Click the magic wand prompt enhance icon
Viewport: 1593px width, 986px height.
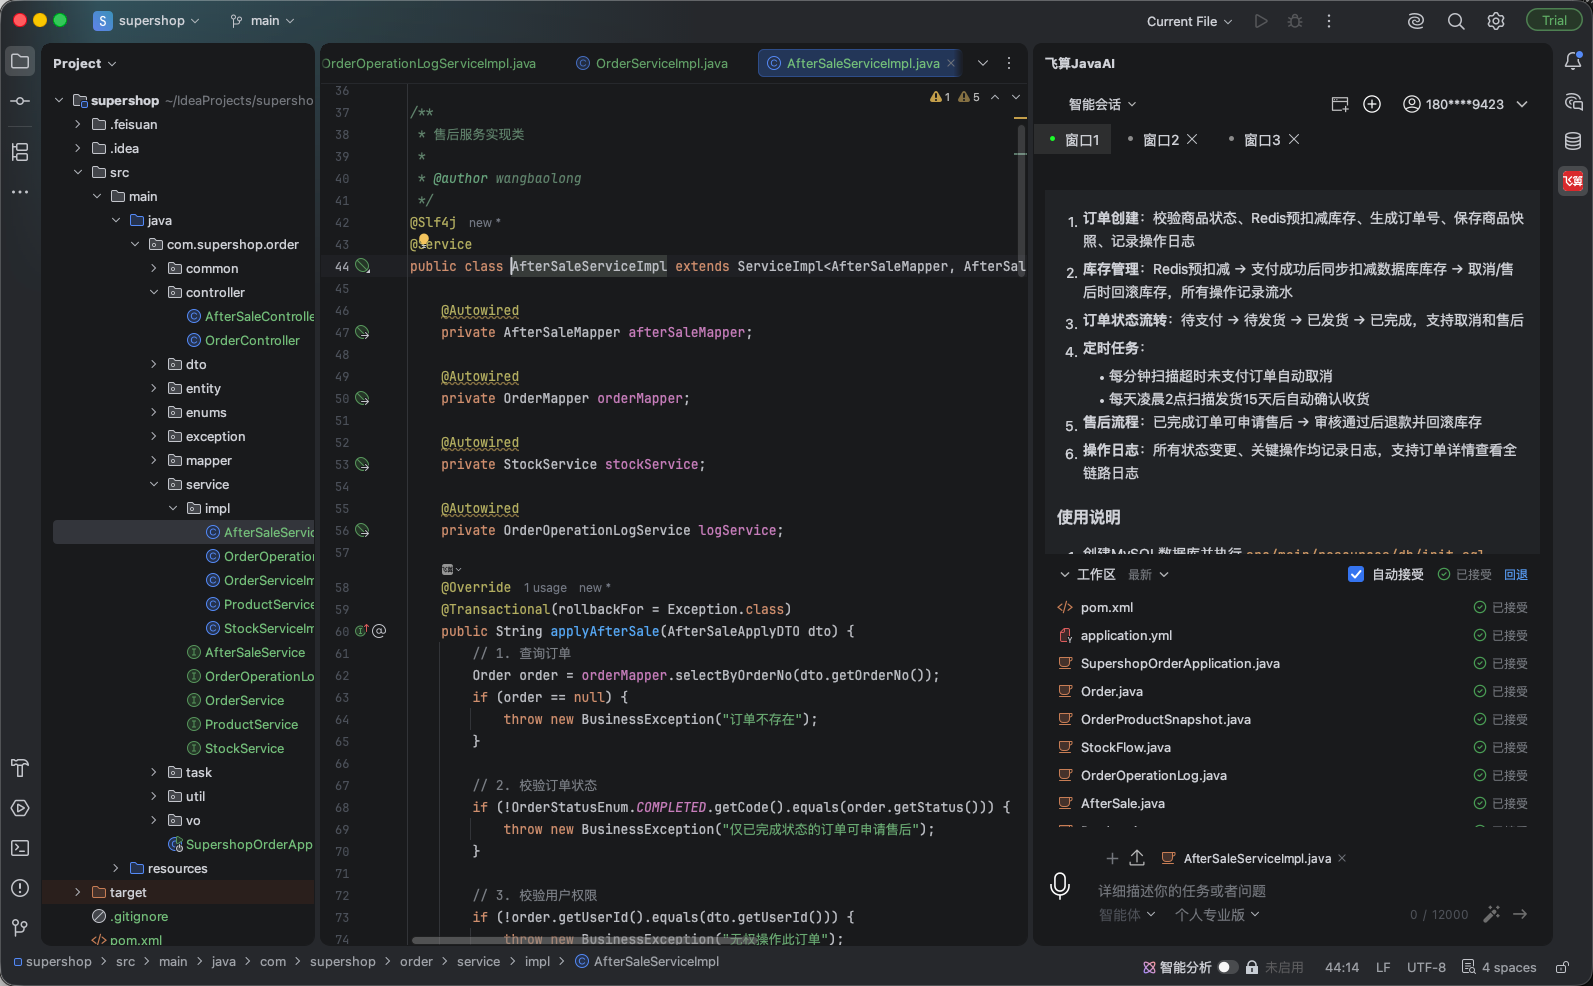1492,914
